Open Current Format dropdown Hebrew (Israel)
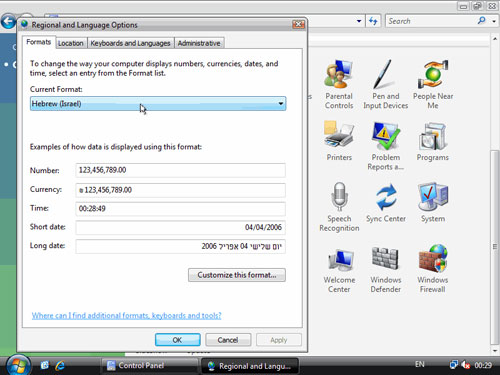The height and width of the screenshot is (375, 500). click(158, 104)
